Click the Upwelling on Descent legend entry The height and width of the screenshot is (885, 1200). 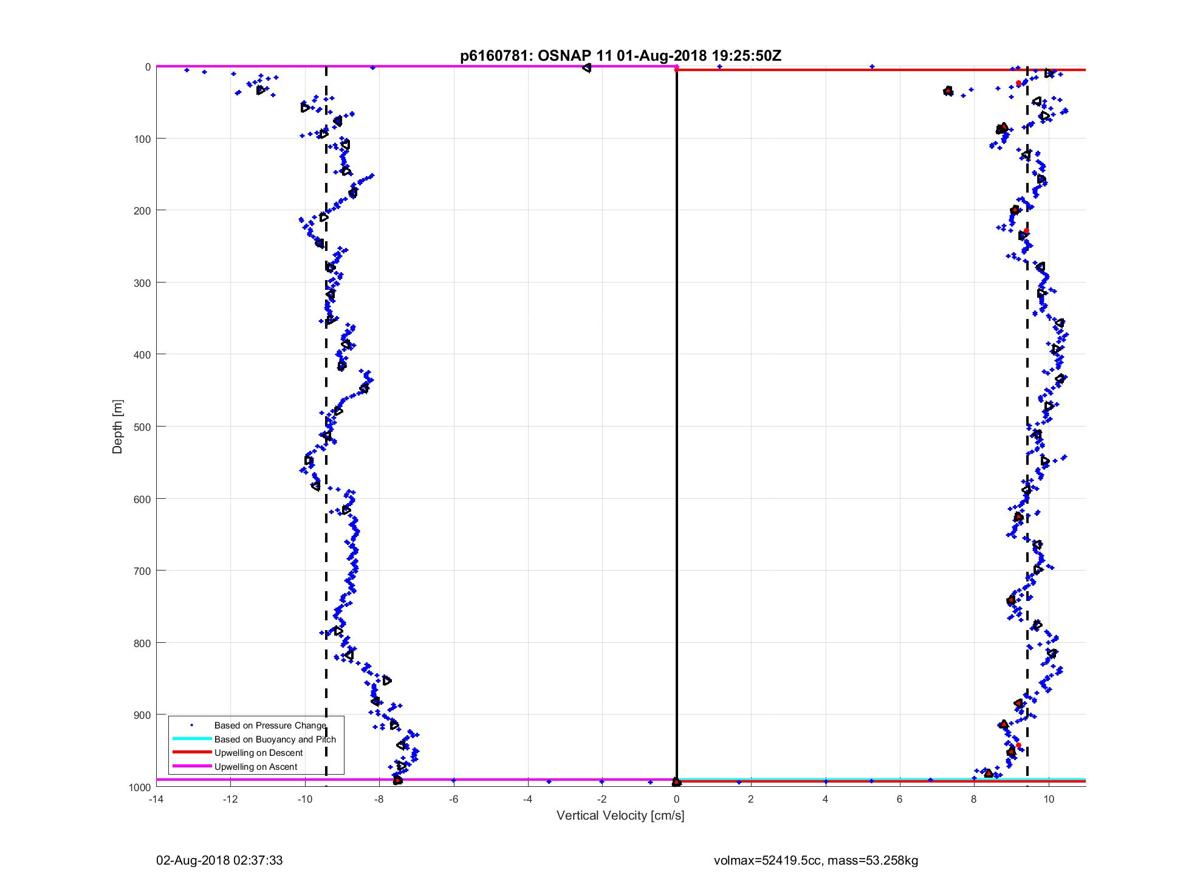pos(258,752)
